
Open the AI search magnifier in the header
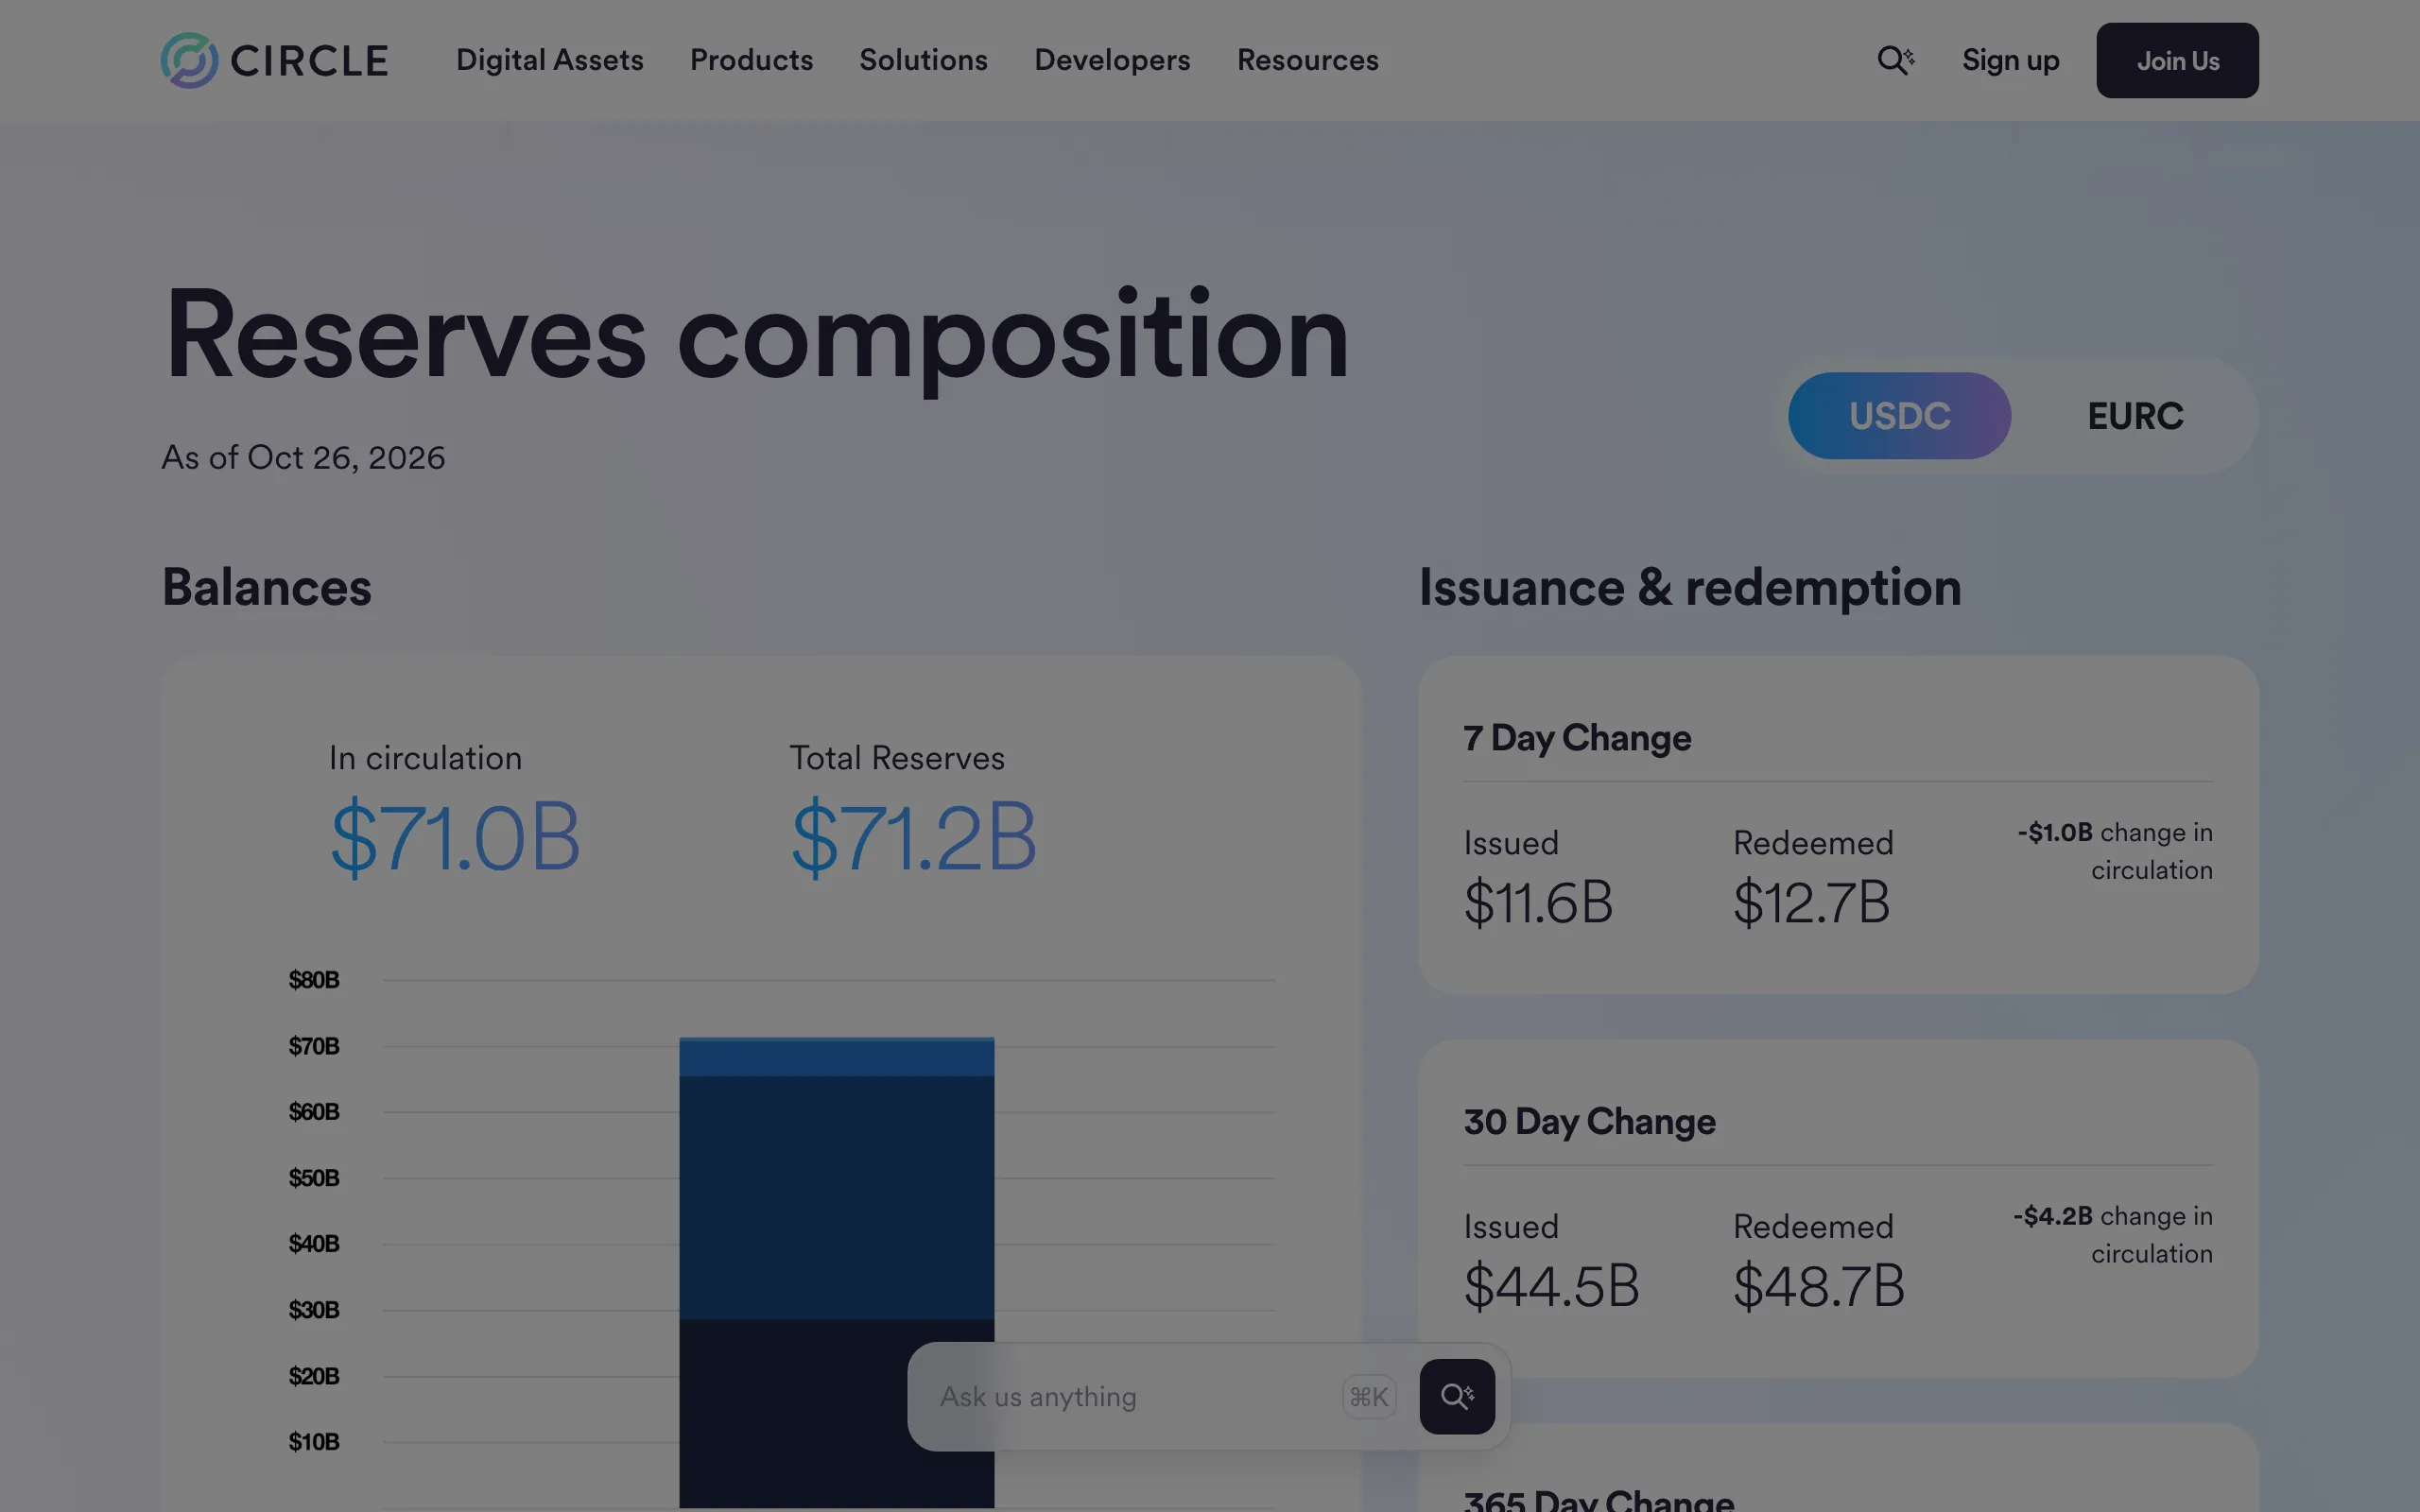(1895, 60)
